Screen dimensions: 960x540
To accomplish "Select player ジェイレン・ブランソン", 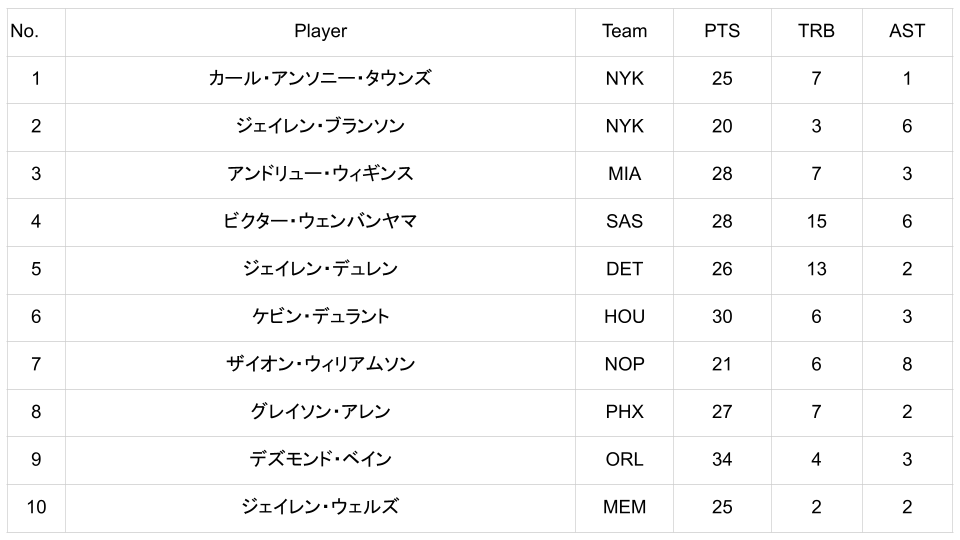I will click(320, 126).
